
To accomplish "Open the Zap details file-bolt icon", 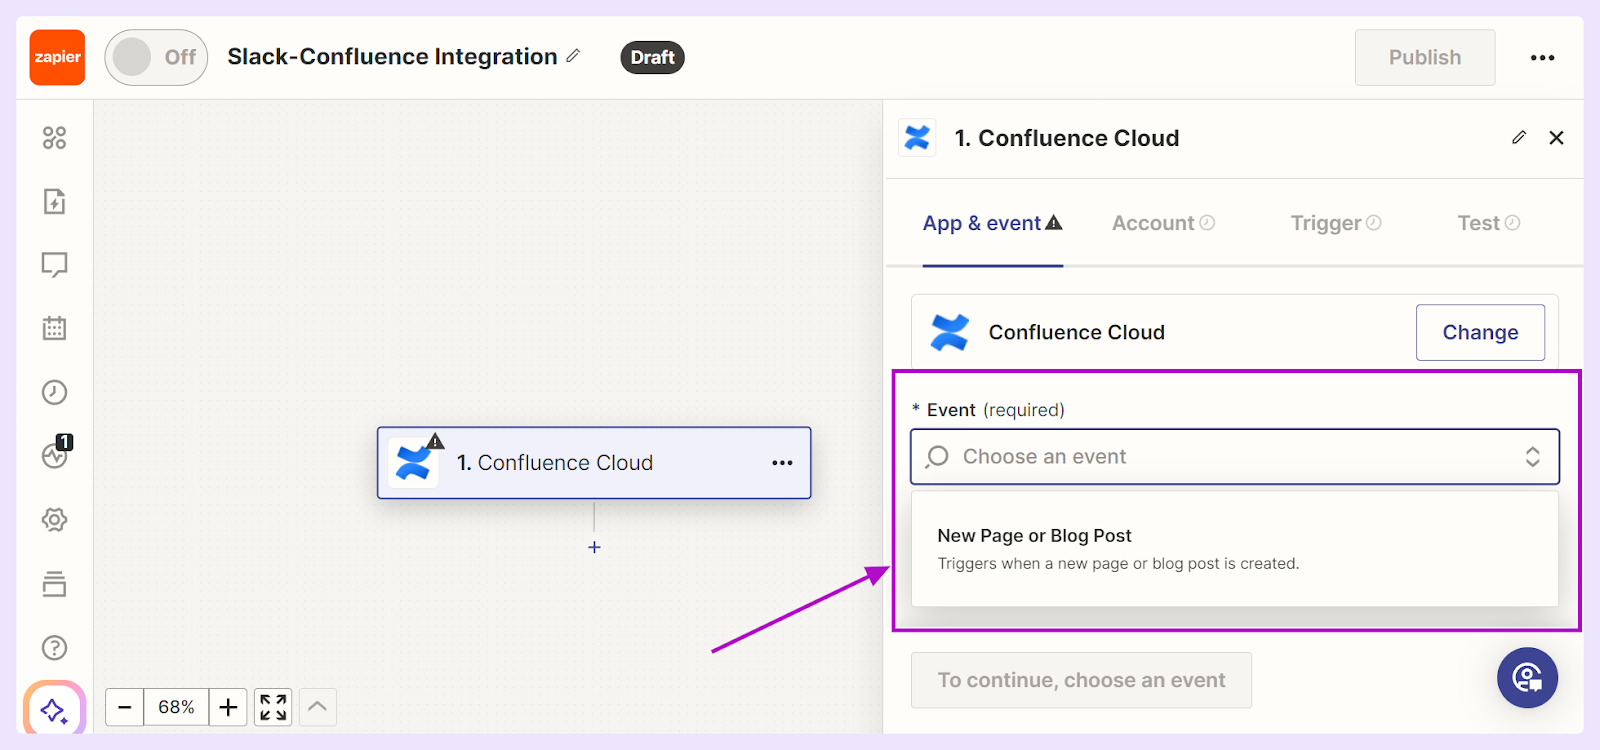I will [x=54, y=201].
